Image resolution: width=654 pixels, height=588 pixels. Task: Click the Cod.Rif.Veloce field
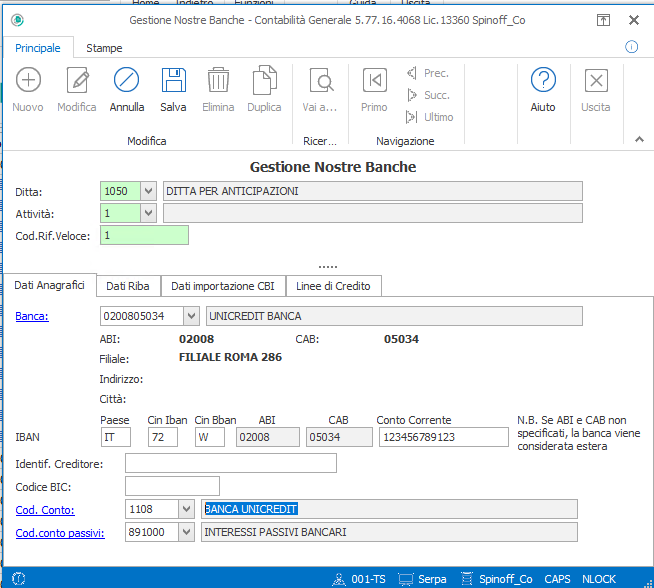(144, 235)
